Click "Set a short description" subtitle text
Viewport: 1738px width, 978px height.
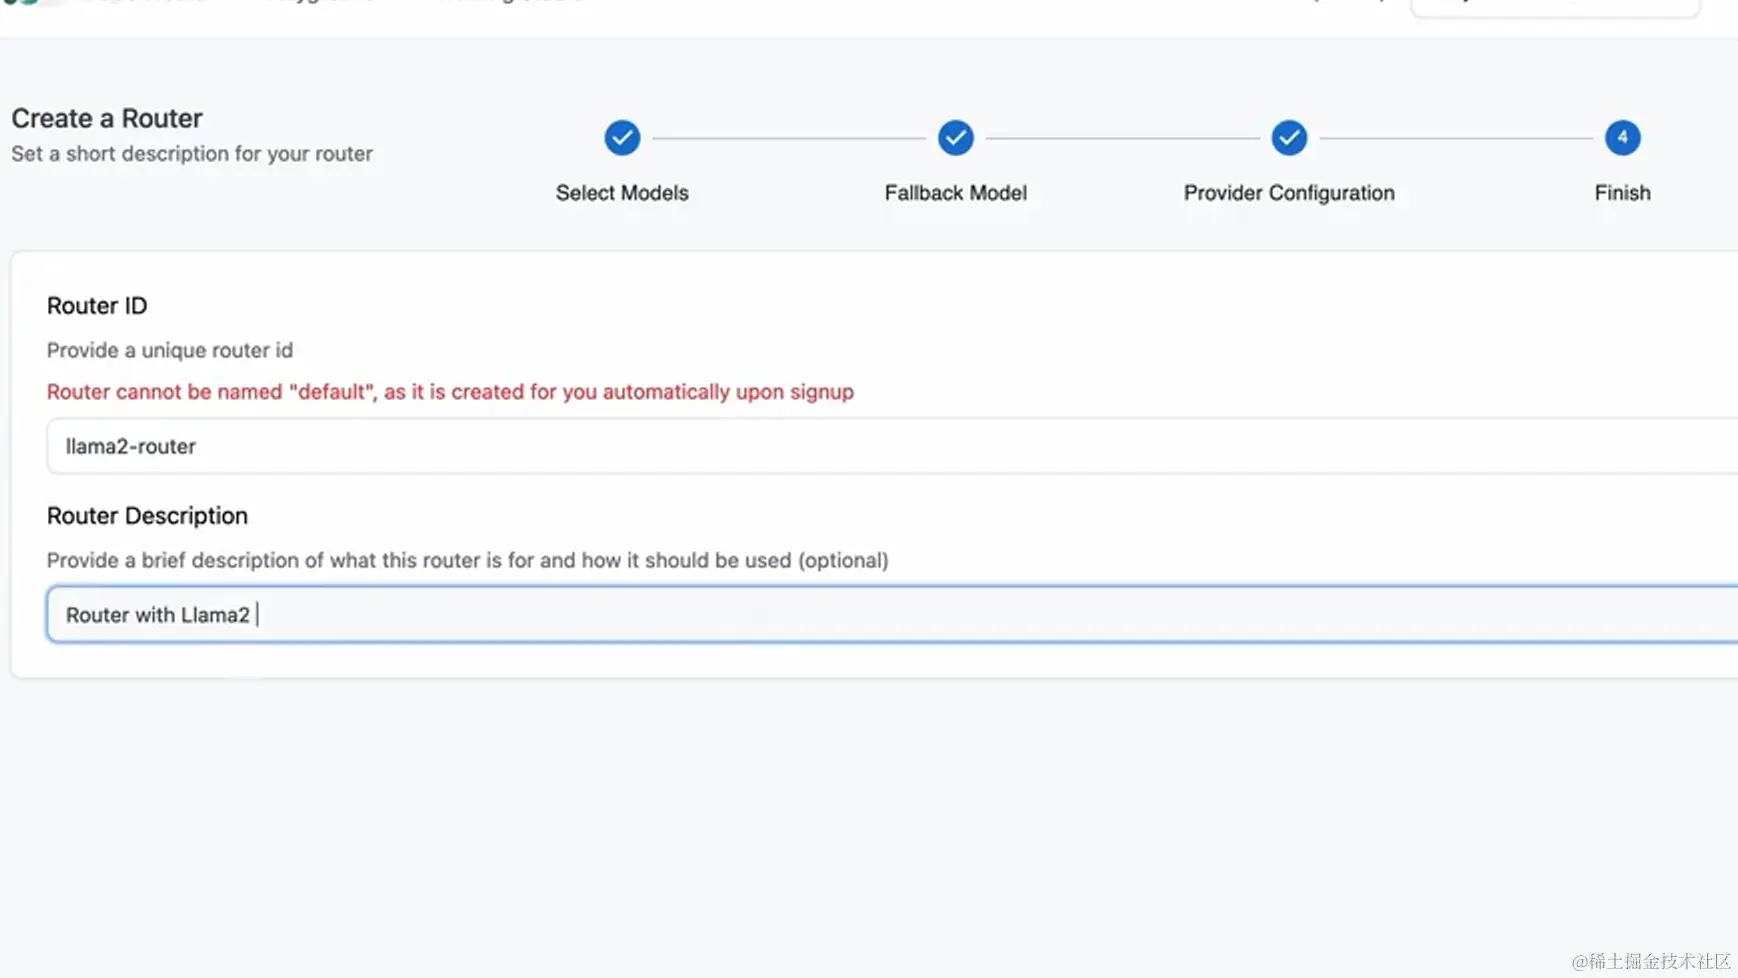(x=192, y=154)
